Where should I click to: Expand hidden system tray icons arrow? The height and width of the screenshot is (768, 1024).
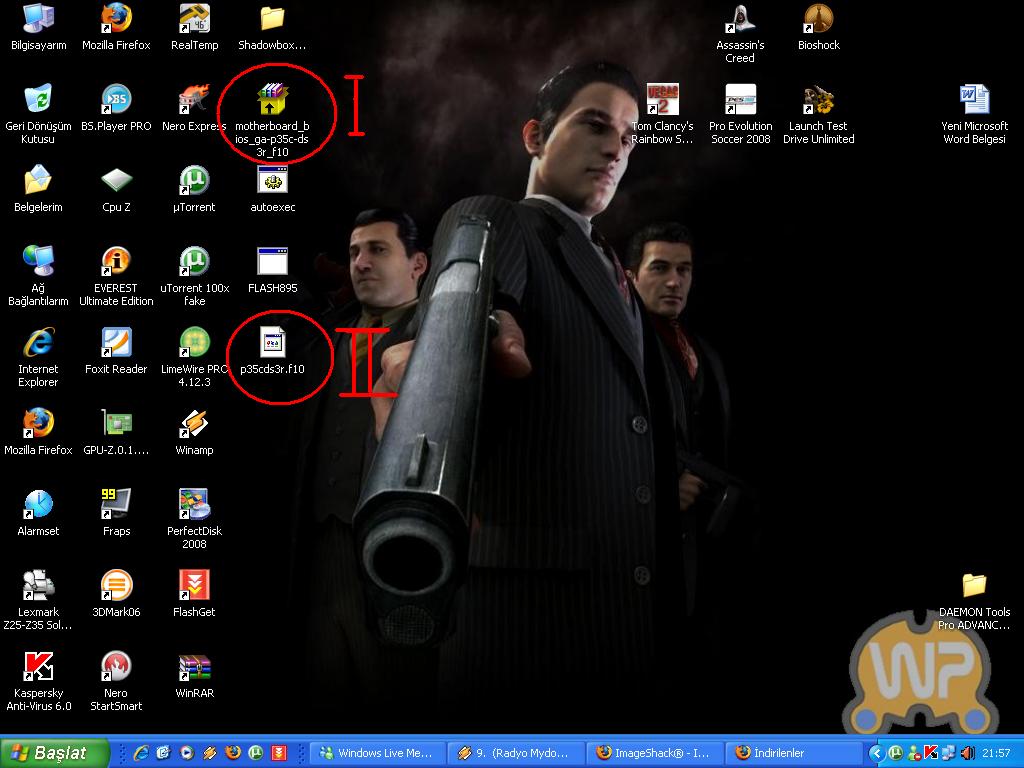878,753
